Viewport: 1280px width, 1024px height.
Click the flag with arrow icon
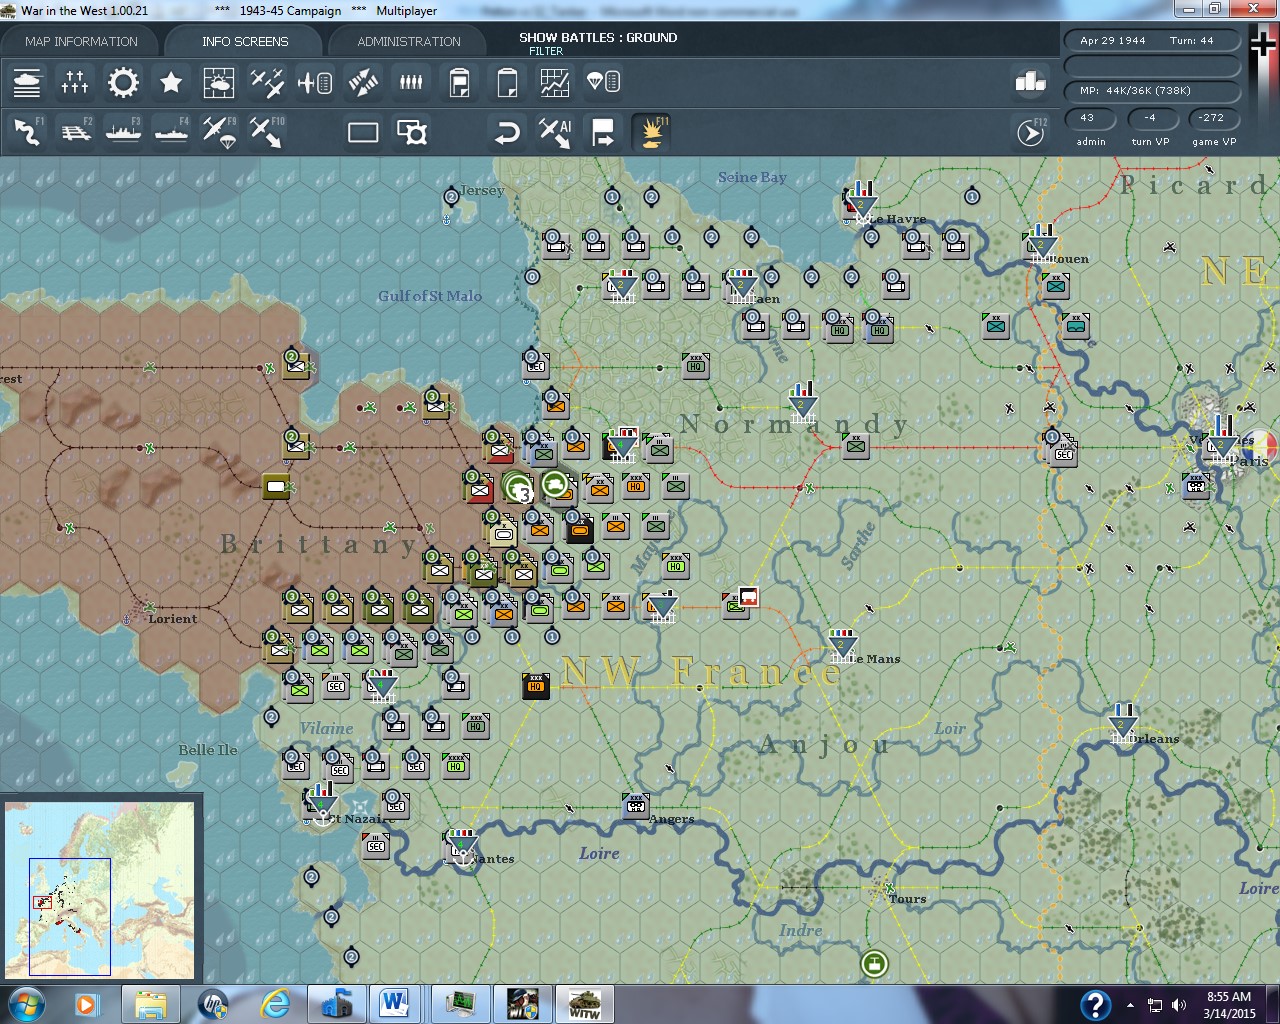tap(603, 132)
